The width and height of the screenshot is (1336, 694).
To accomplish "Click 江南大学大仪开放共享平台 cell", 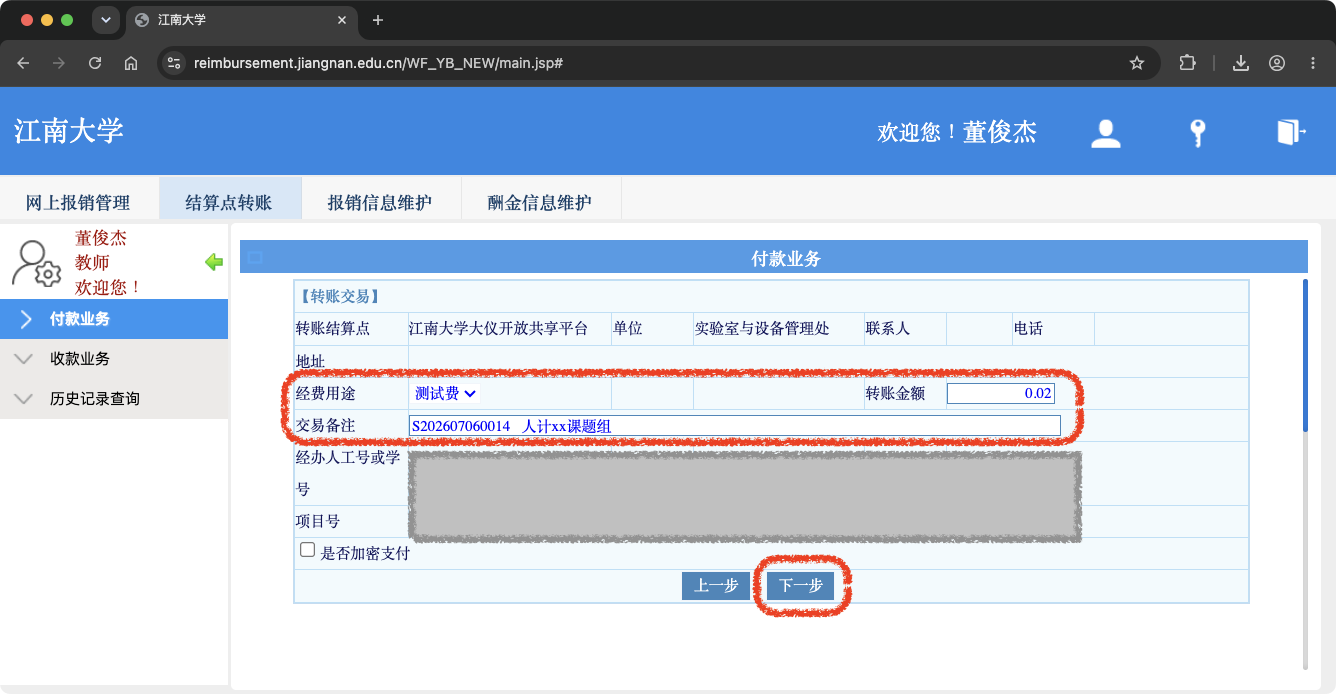I will (x=498, y=329).
